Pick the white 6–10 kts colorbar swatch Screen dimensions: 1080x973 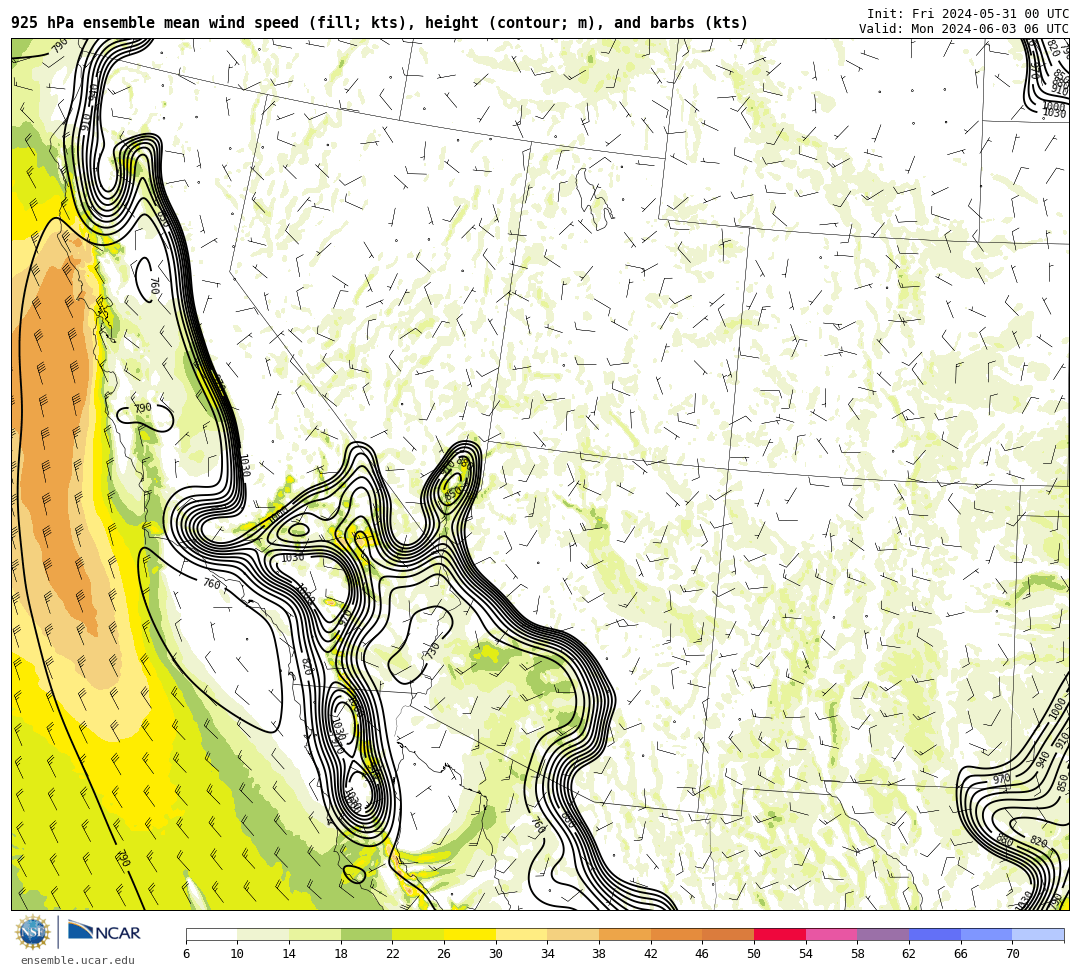click(211, 934)
